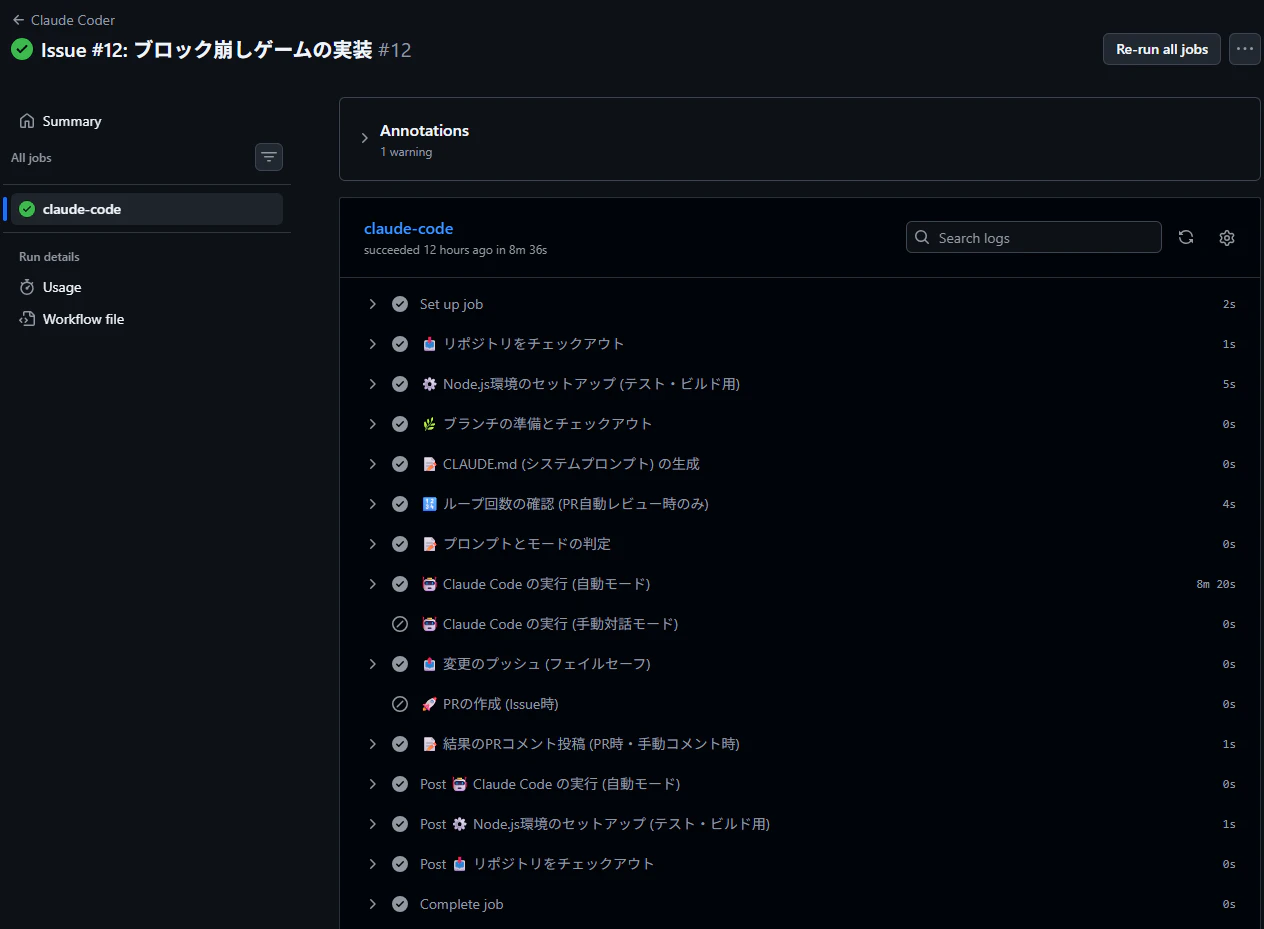The height and width of the screenshot is (929, 1264).
Task: Click the refresh logs icon
Action: [x=1186, y=237]
